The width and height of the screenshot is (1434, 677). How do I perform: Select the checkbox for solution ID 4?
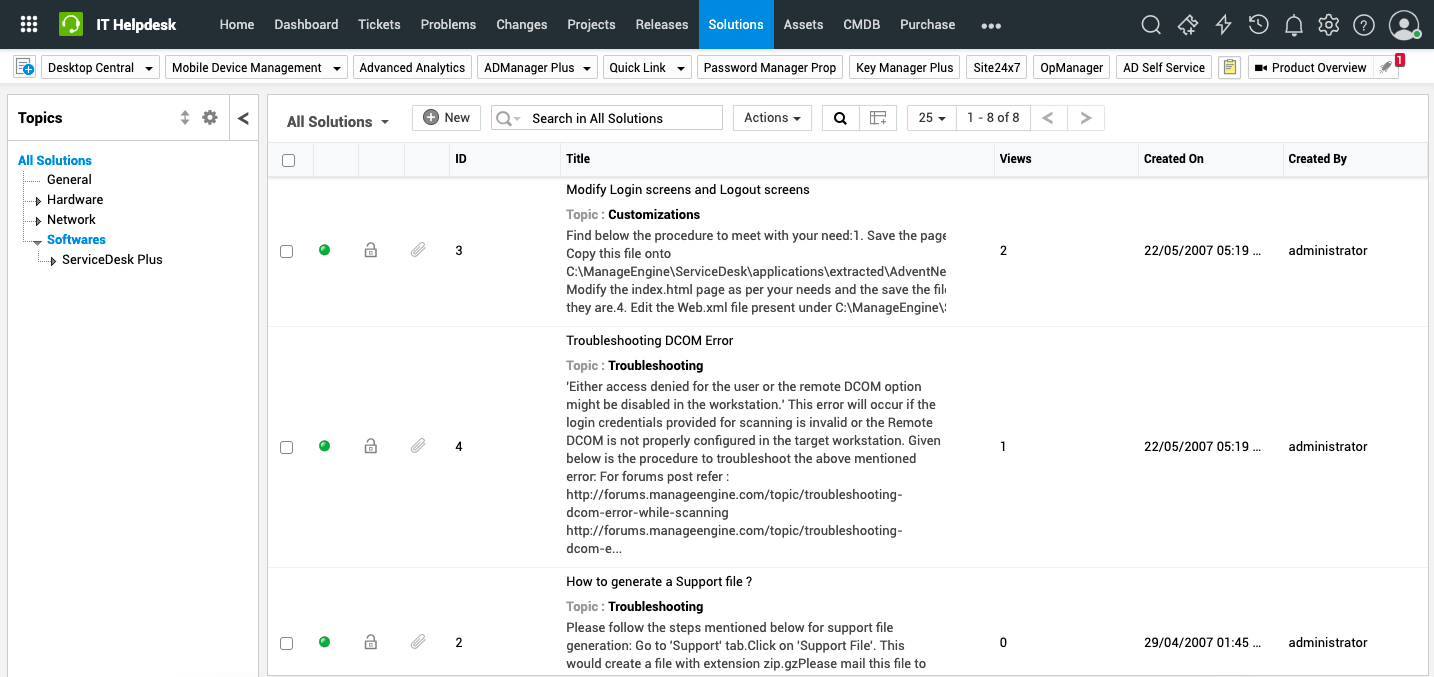pyautogui.click(x=287, y=447)
